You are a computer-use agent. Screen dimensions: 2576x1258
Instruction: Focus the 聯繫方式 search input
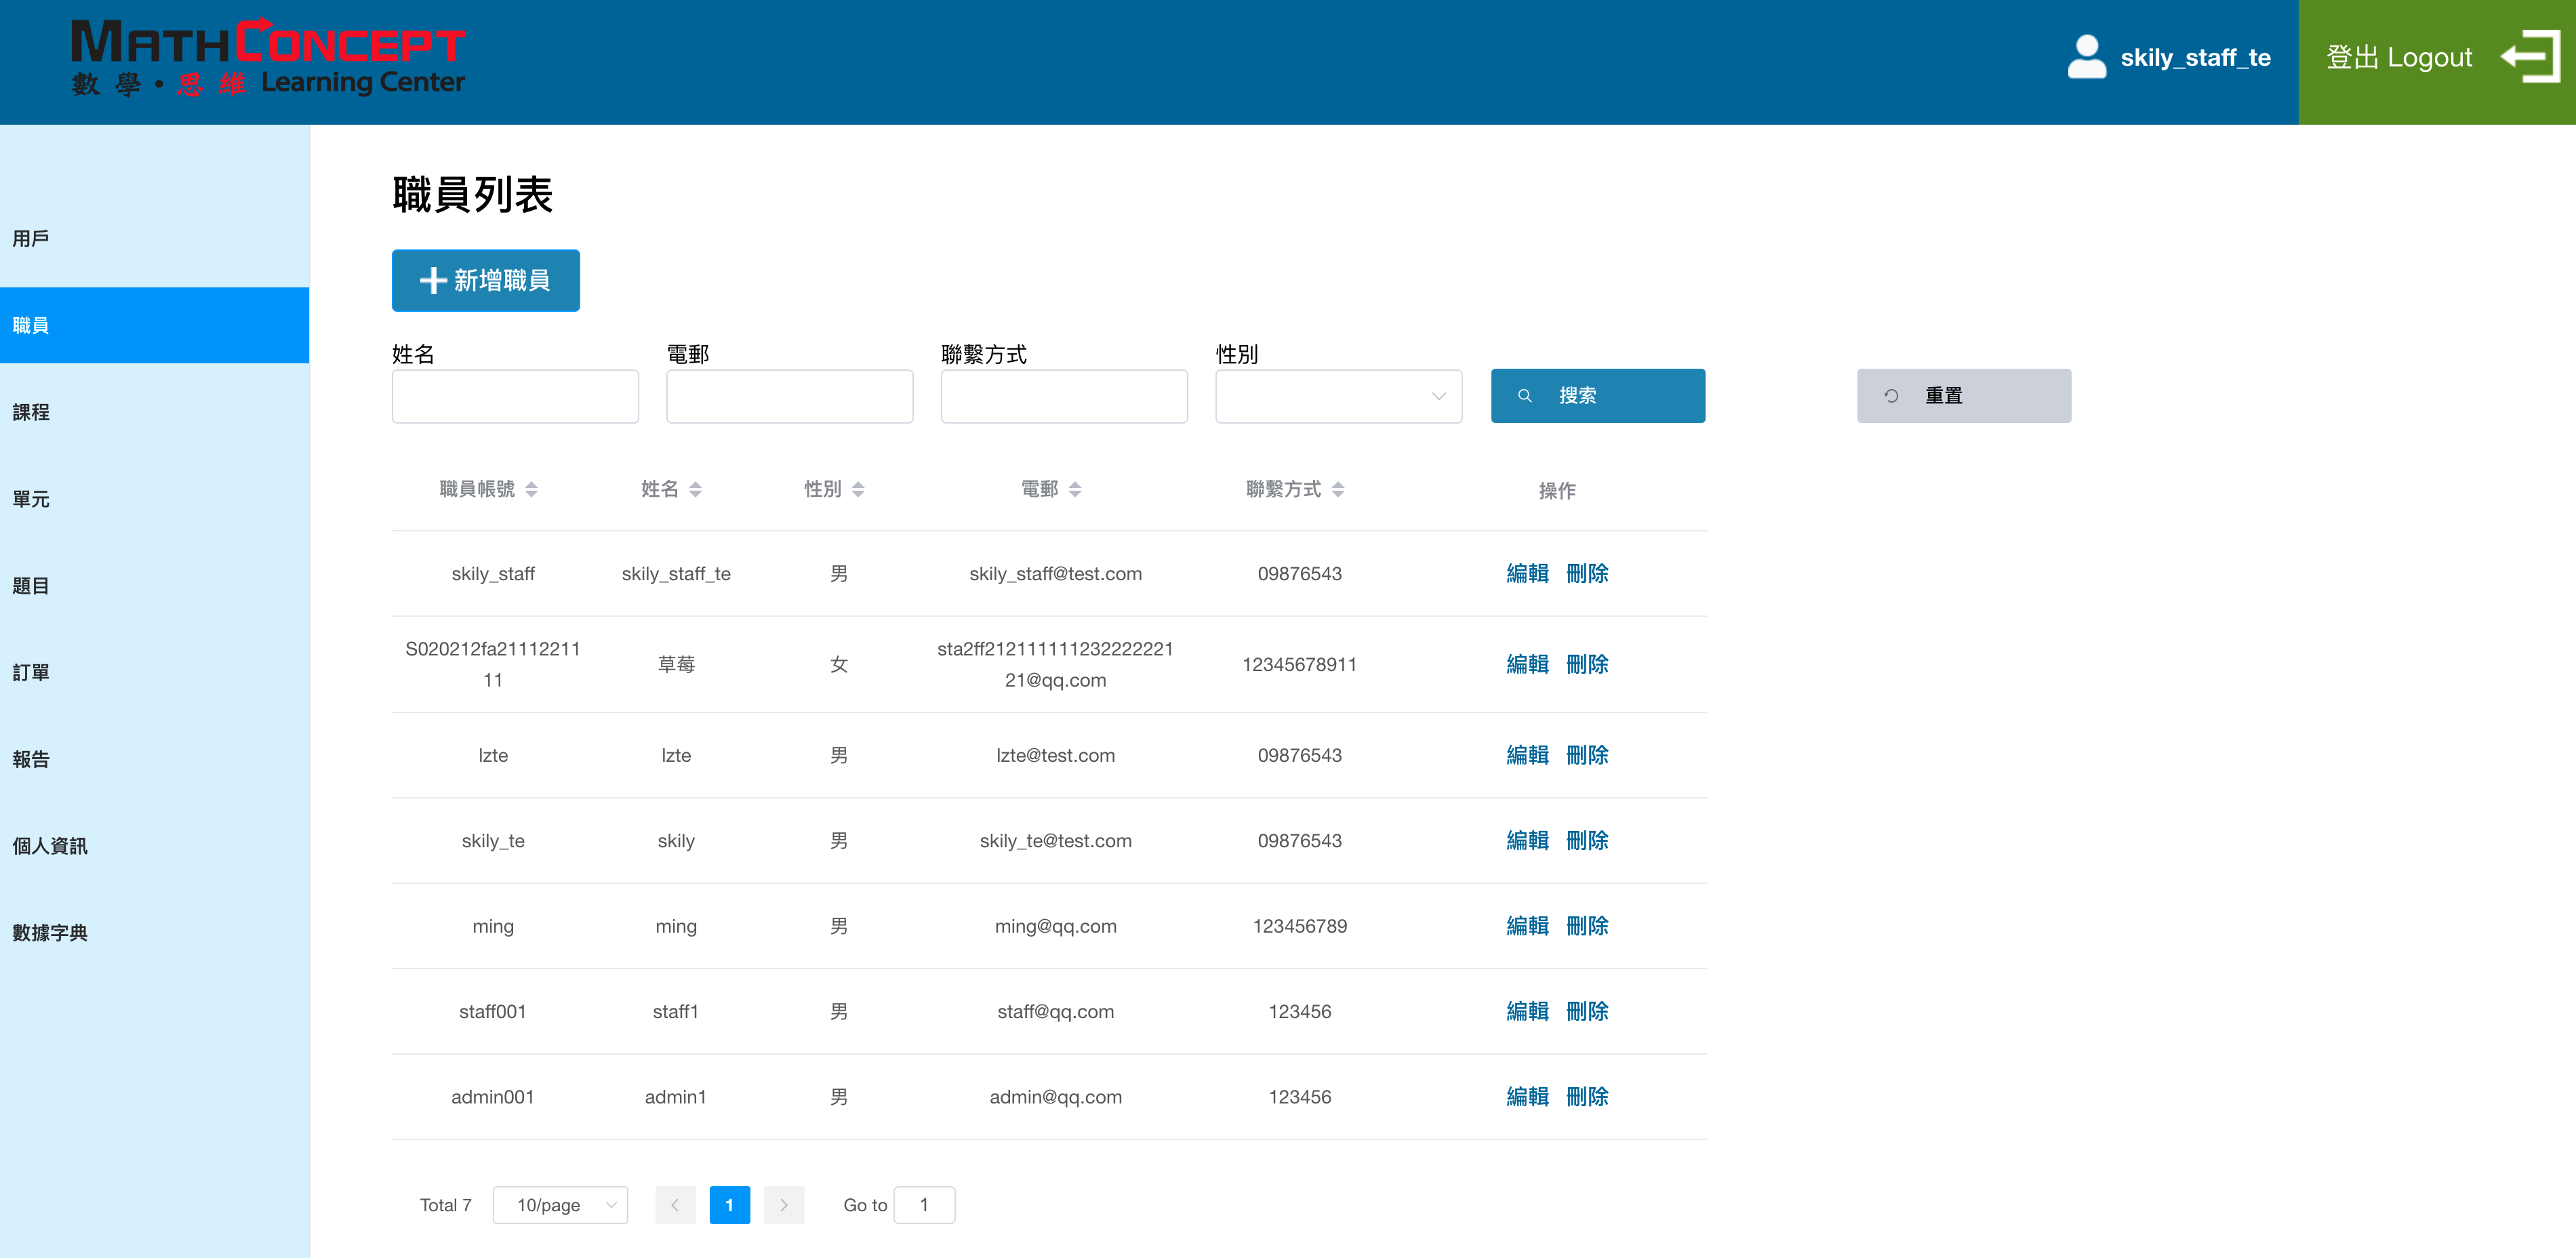(1064, 396)
